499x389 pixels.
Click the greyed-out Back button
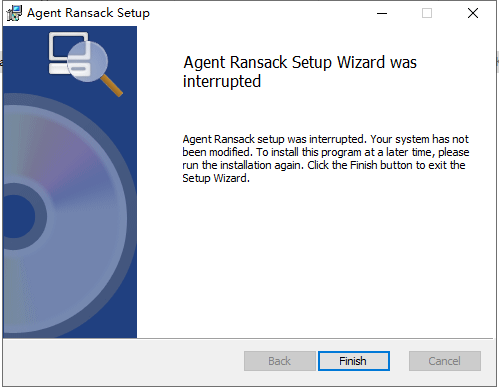click(280, 361)
